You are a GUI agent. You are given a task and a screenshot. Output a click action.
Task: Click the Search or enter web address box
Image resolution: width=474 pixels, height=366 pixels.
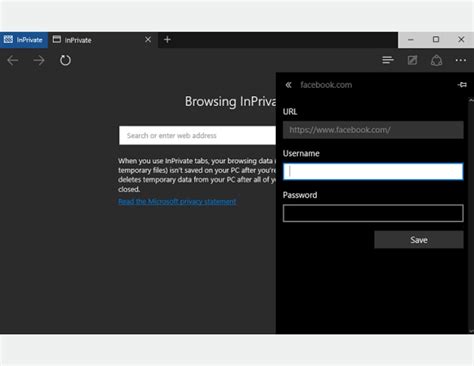tap(197, 135)
